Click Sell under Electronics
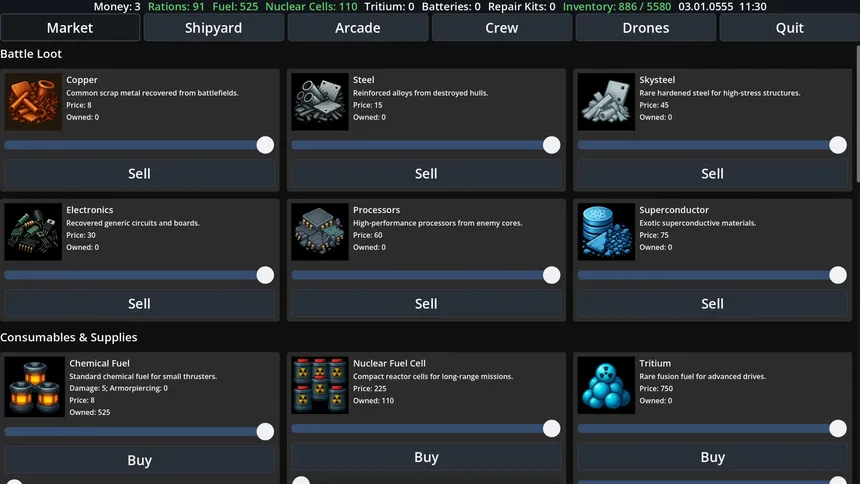860x484 pixels. pyautogui.click(x=139, y=303)
